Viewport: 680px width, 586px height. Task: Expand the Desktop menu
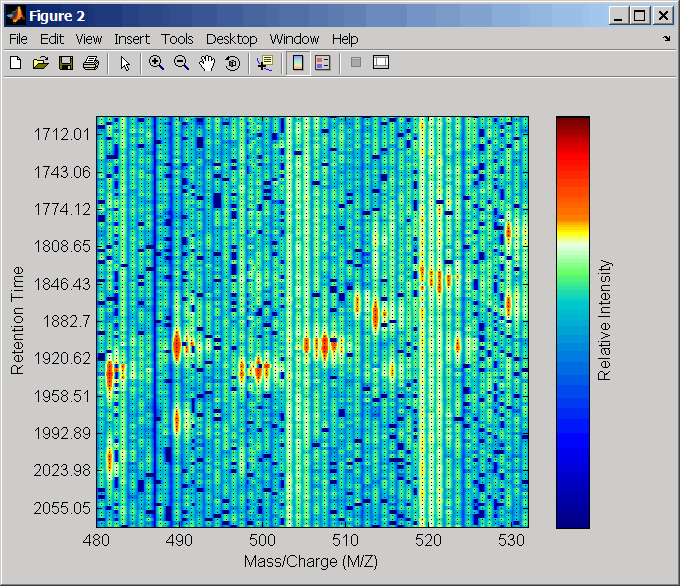pyautogui.click(x=231, y=39)
